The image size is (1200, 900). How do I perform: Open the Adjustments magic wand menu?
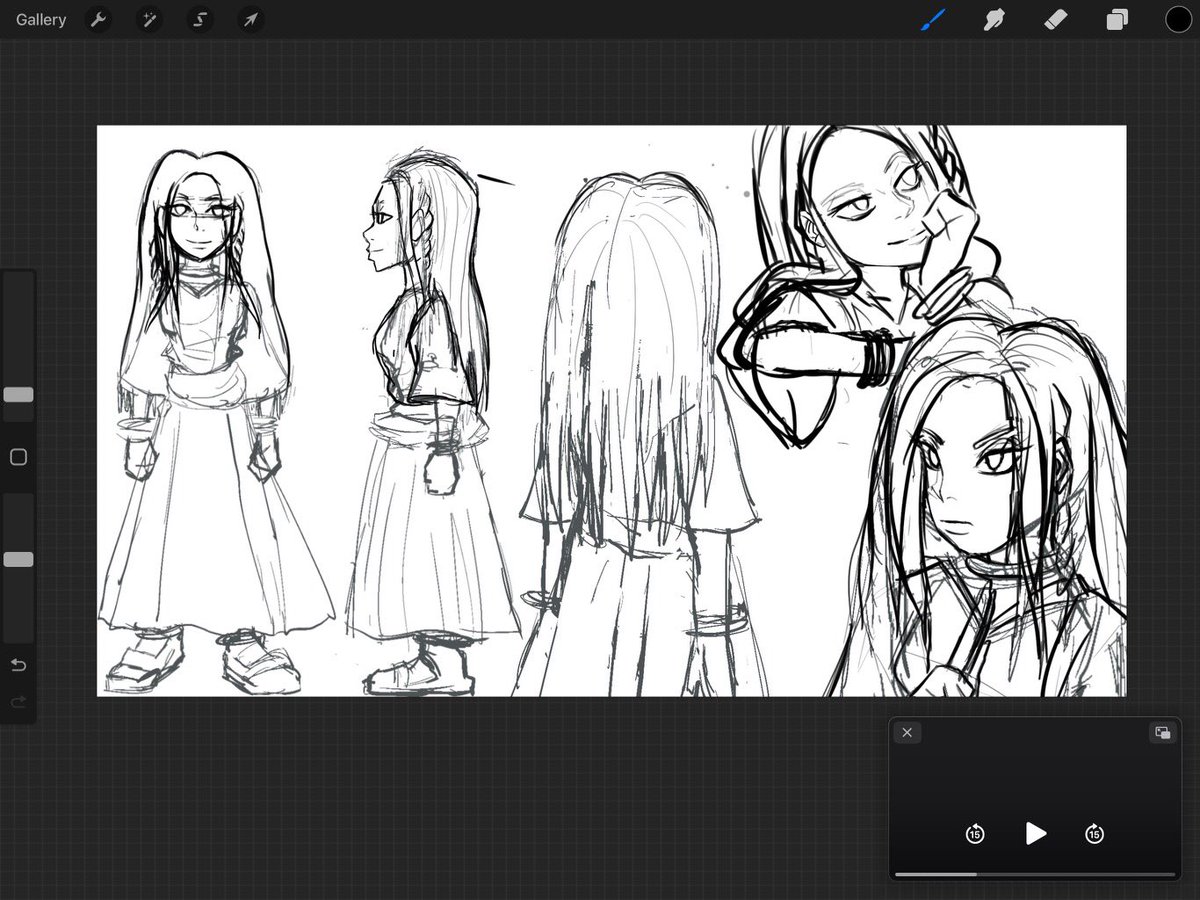coord(149,20)
